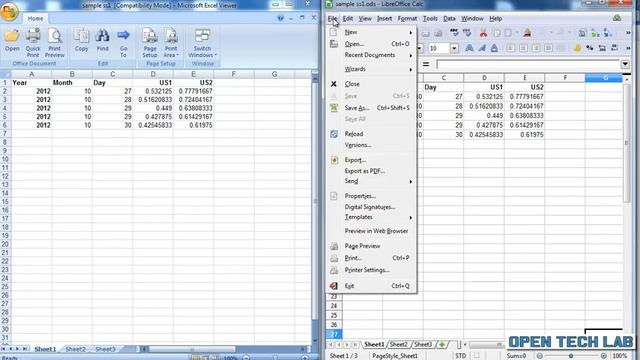This screenshot has width=640, height=360.
Task: Switch to Sheet3 tab in LibreOffice Calc
Action: pyautogui.click(x=423, y=344)
